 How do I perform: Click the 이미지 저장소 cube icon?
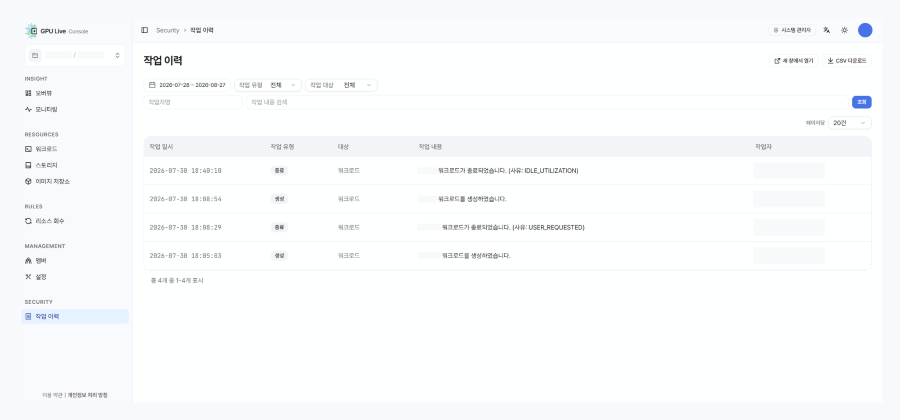coord(28,181)
